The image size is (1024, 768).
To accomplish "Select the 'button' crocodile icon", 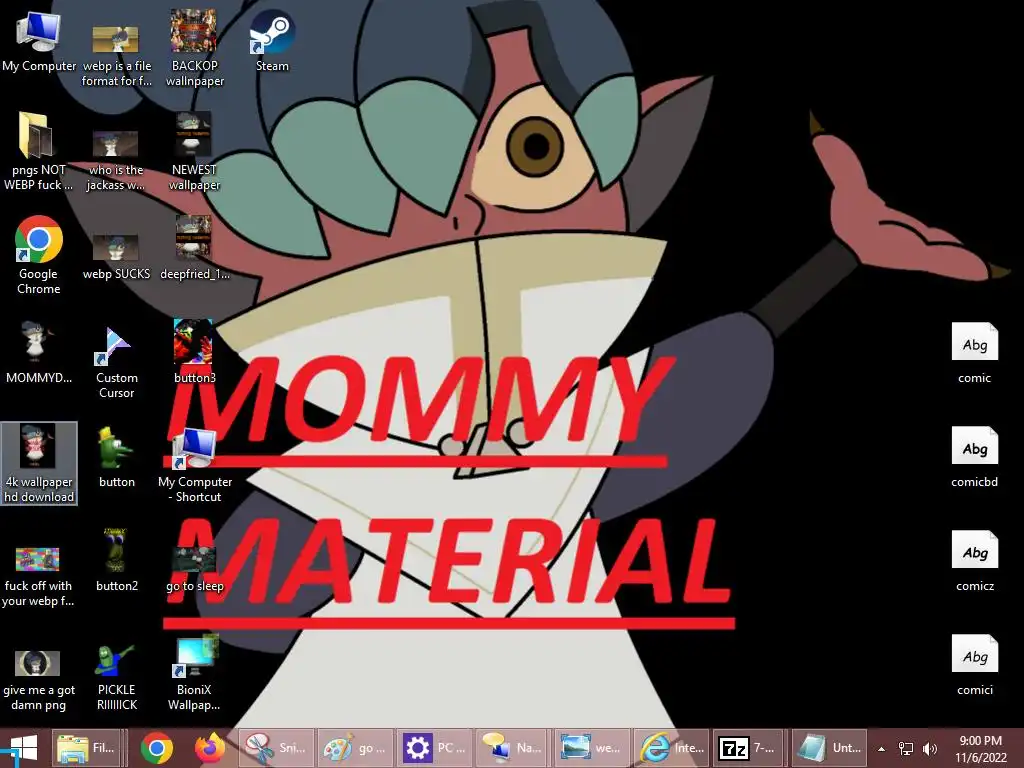I will (116, 457).
